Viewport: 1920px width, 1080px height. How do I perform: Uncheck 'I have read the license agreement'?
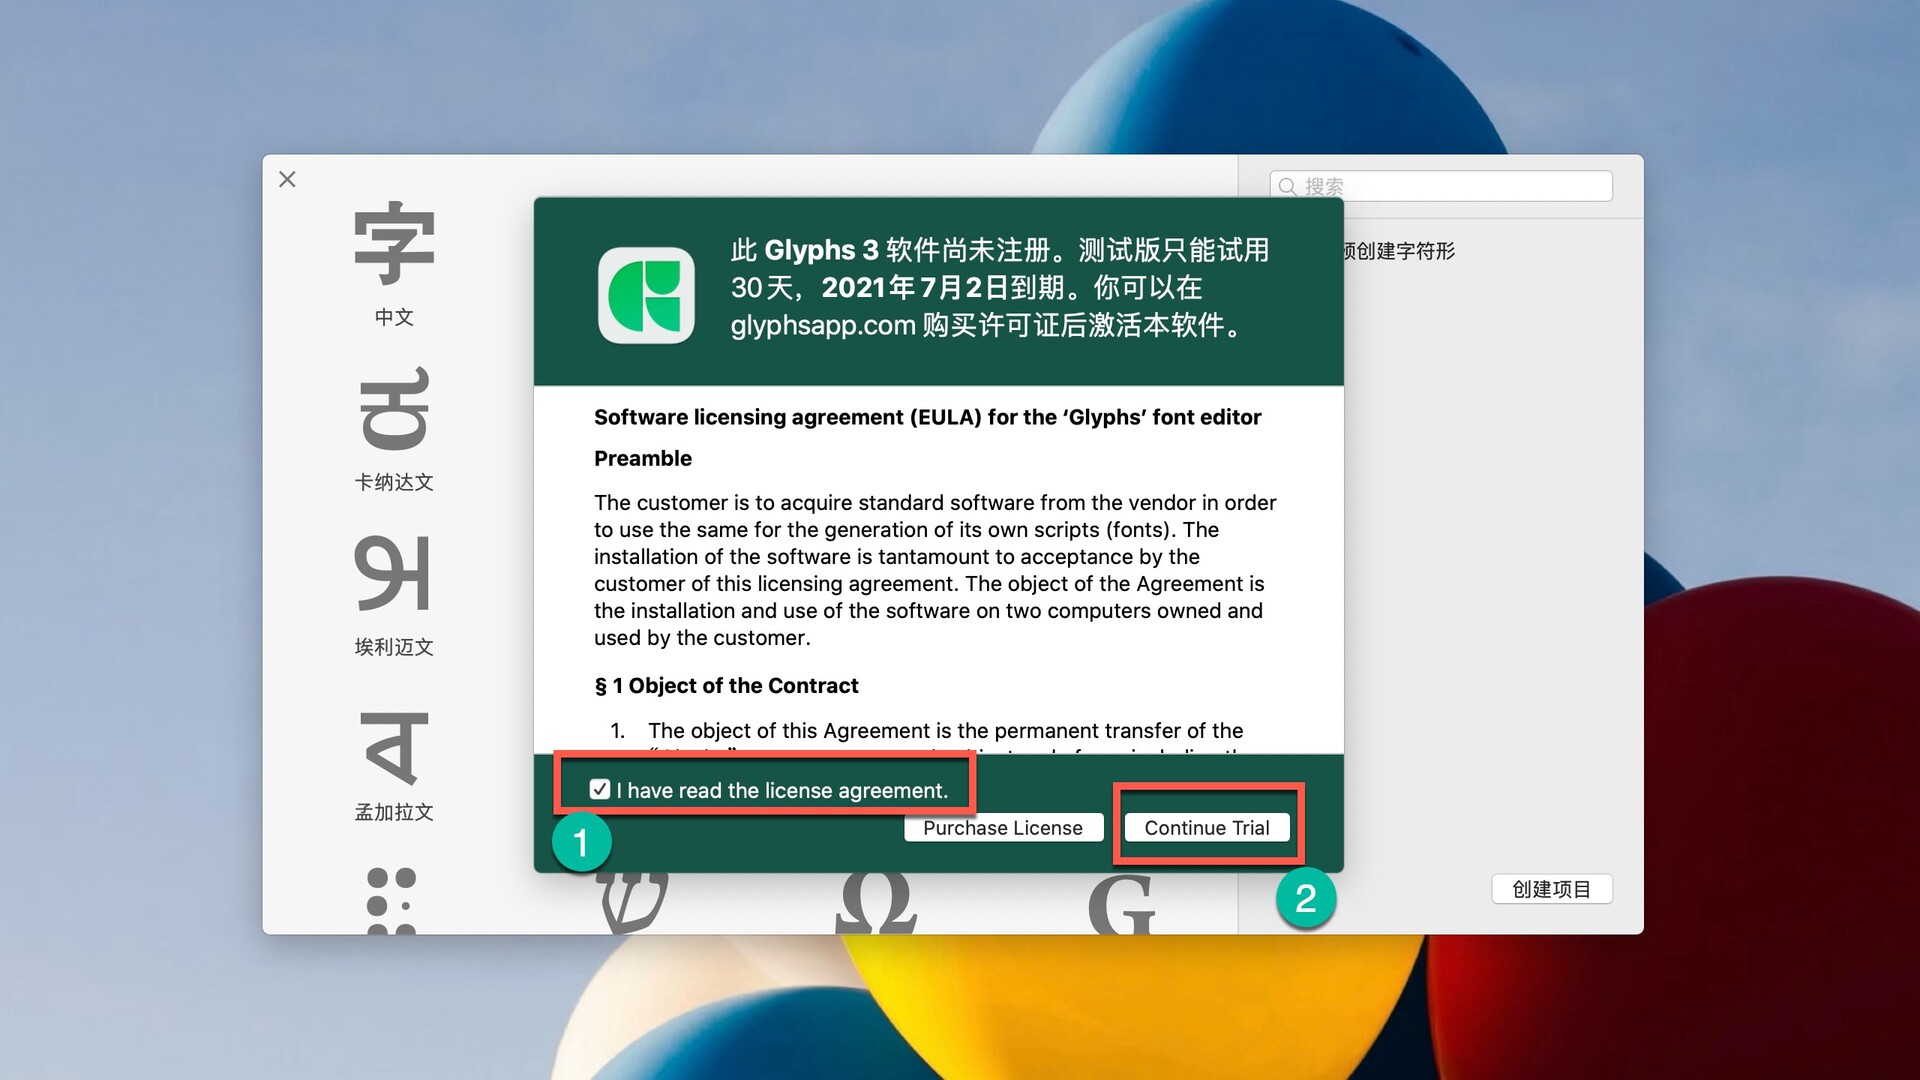click(x=600, y=789)
